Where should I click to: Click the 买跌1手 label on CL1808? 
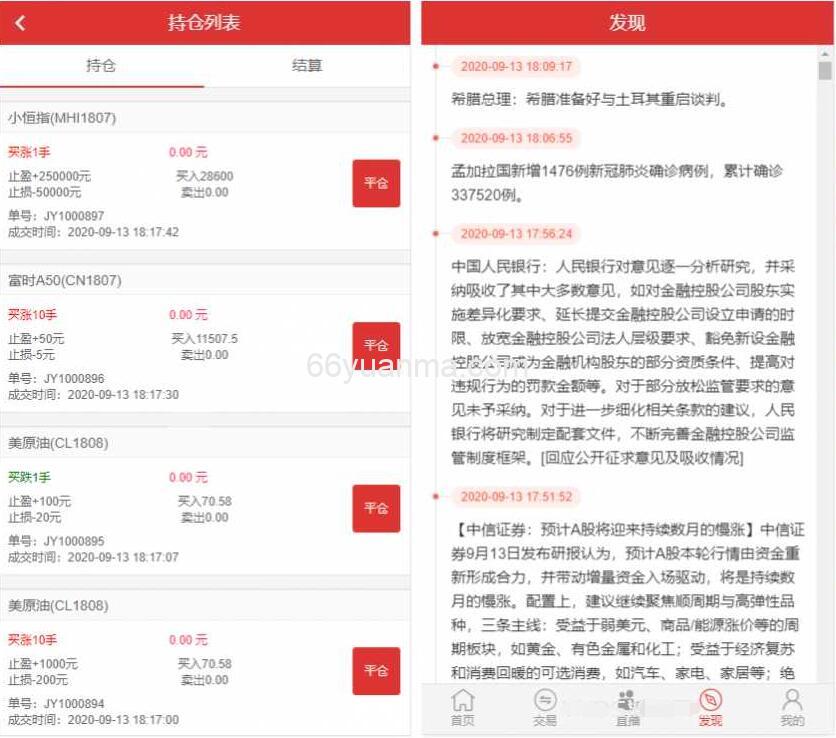click(x=30, y=477)
